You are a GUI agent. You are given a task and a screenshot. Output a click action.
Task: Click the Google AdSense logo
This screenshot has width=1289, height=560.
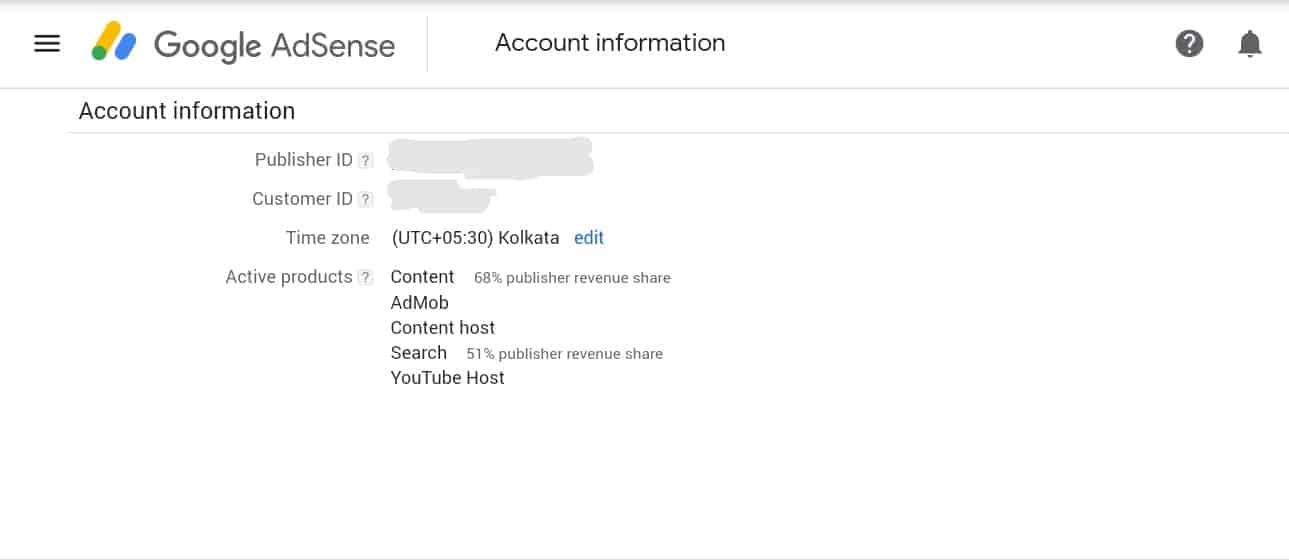243,44
